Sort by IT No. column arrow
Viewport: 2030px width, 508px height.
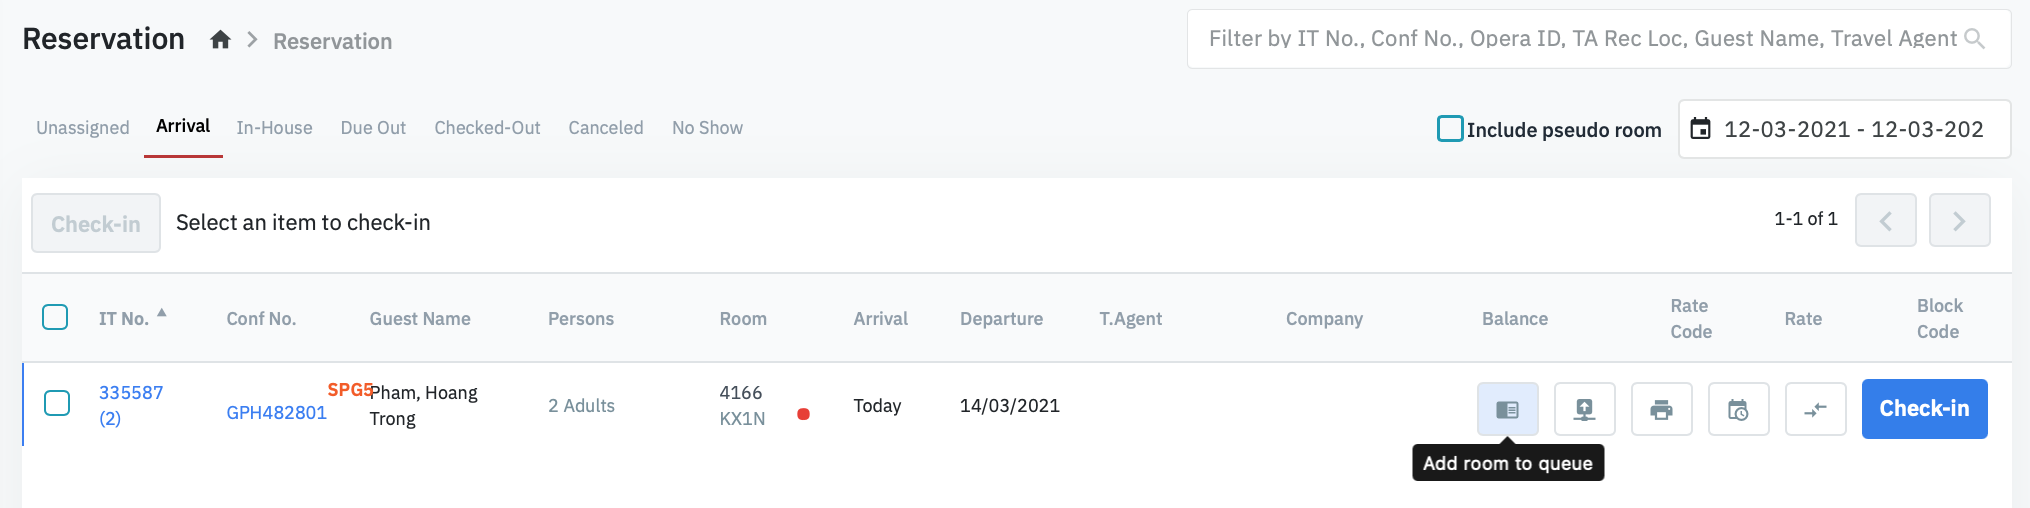(162, 313)
